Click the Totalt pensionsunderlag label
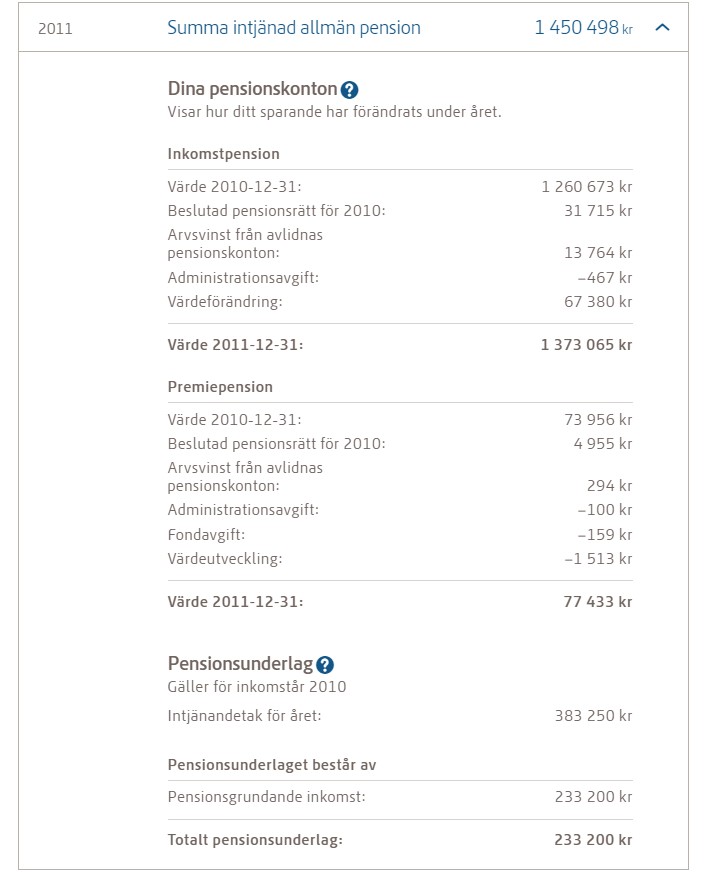Viewport: 719px width, 874px height. click(x=255, y=840)
